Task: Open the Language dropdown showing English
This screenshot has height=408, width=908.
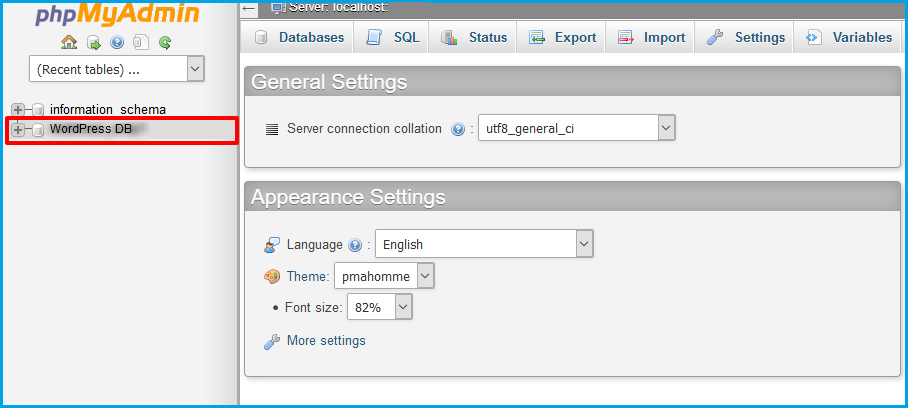Action: [x=484, y=244]
